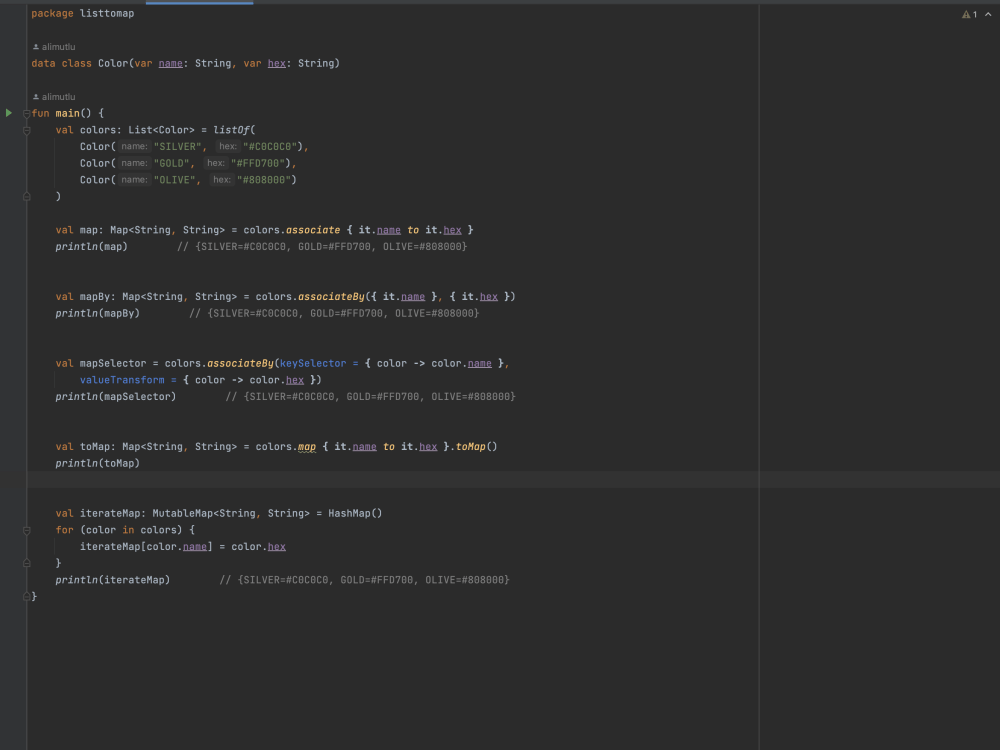This screenshot has height=750, width=1000.
Task: Collapse the for (color in colors) loop
Action: (x=27, y=530)
